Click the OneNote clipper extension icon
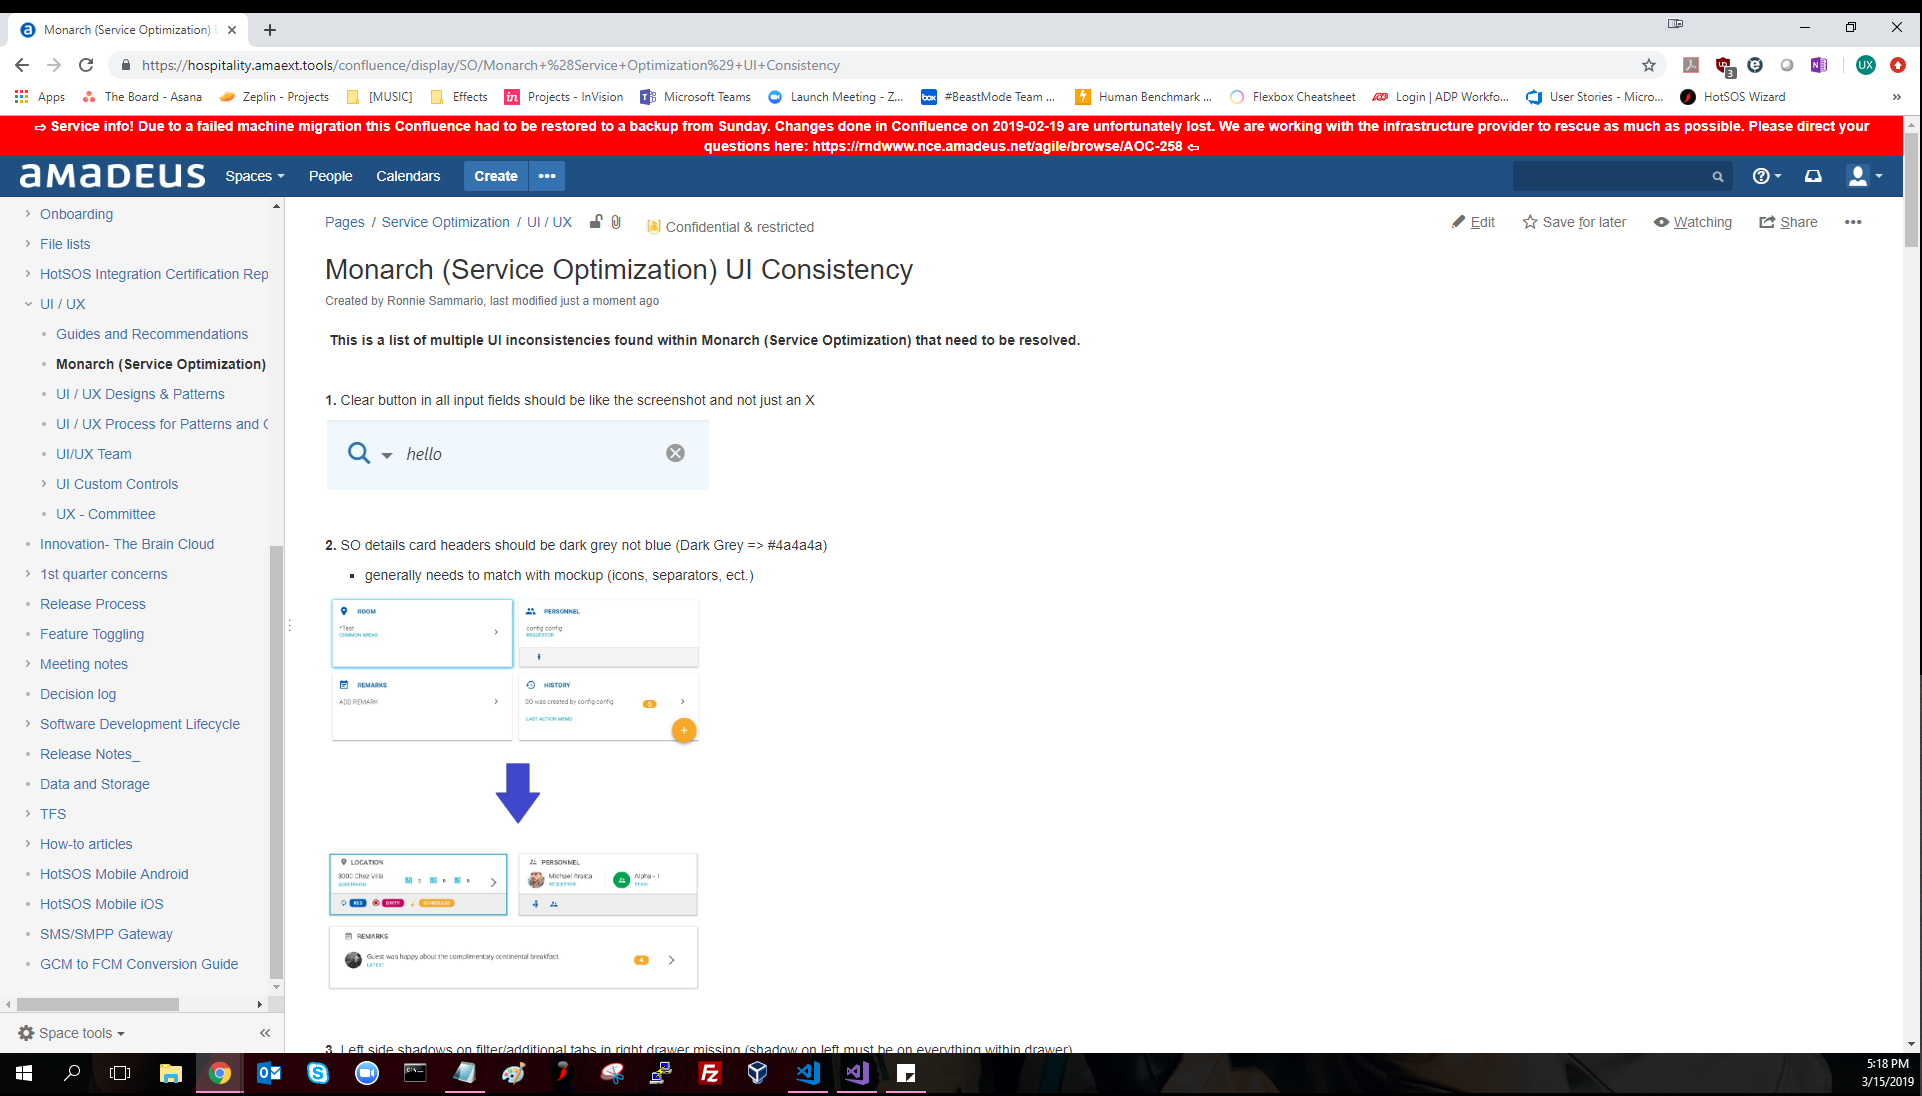Image resolution: width=1922 pixels, height=1096 pixels. point(1819,65)
